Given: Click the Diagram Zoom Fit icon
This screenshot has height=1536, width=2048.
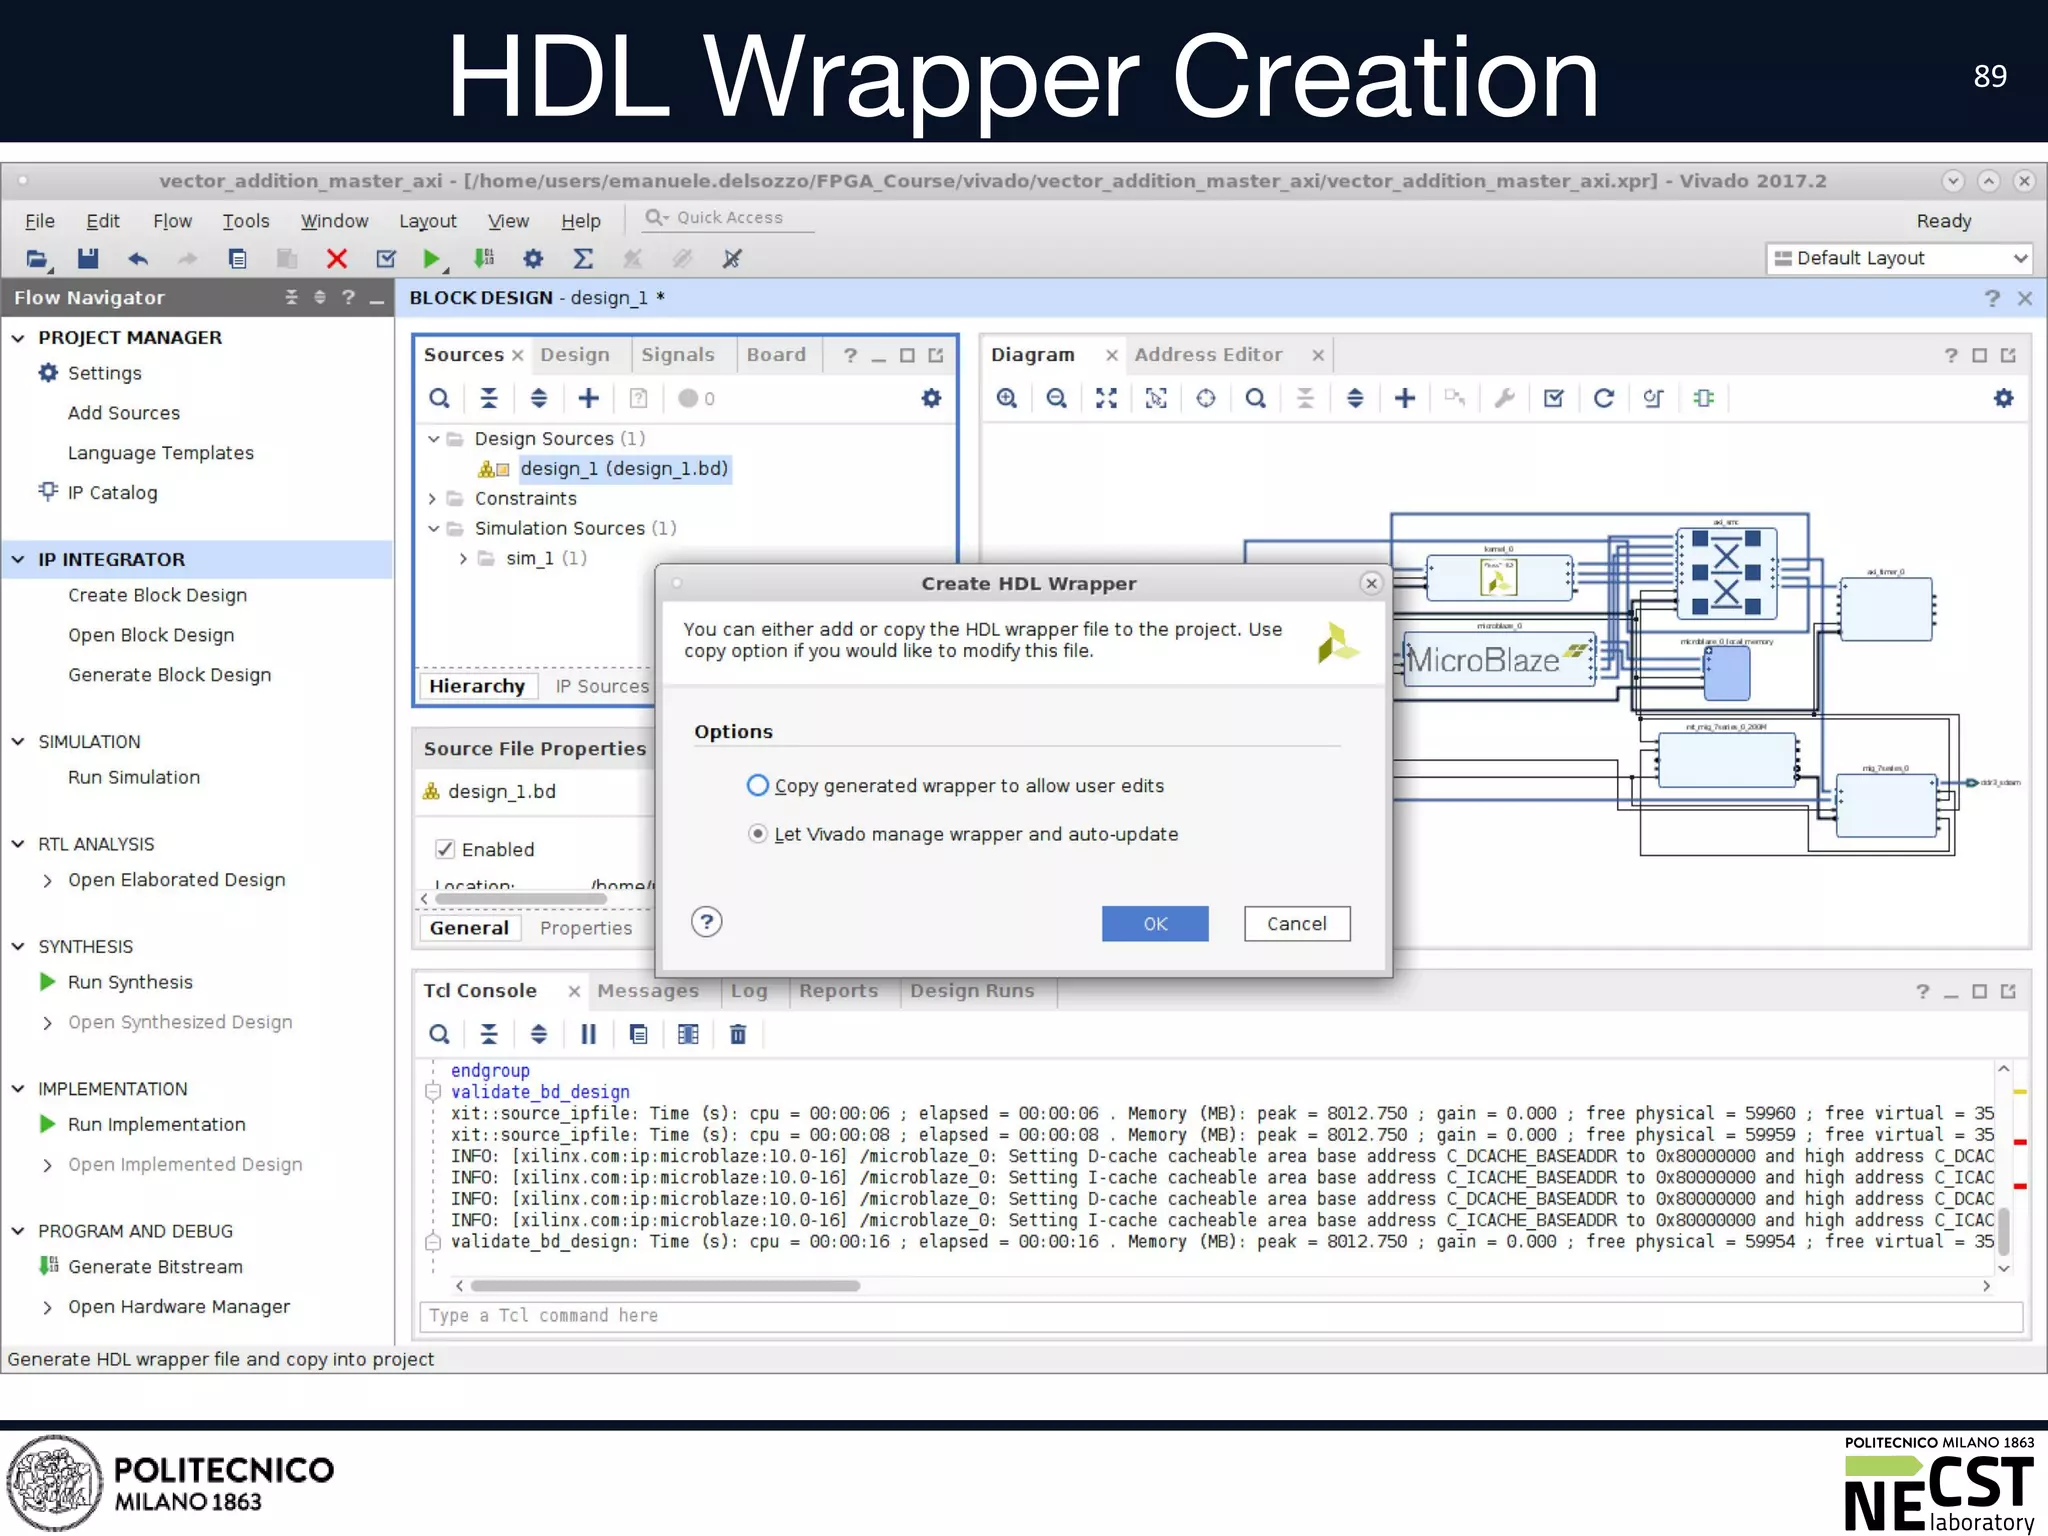Looking at the screenshot, I should tap(1106, 398).
